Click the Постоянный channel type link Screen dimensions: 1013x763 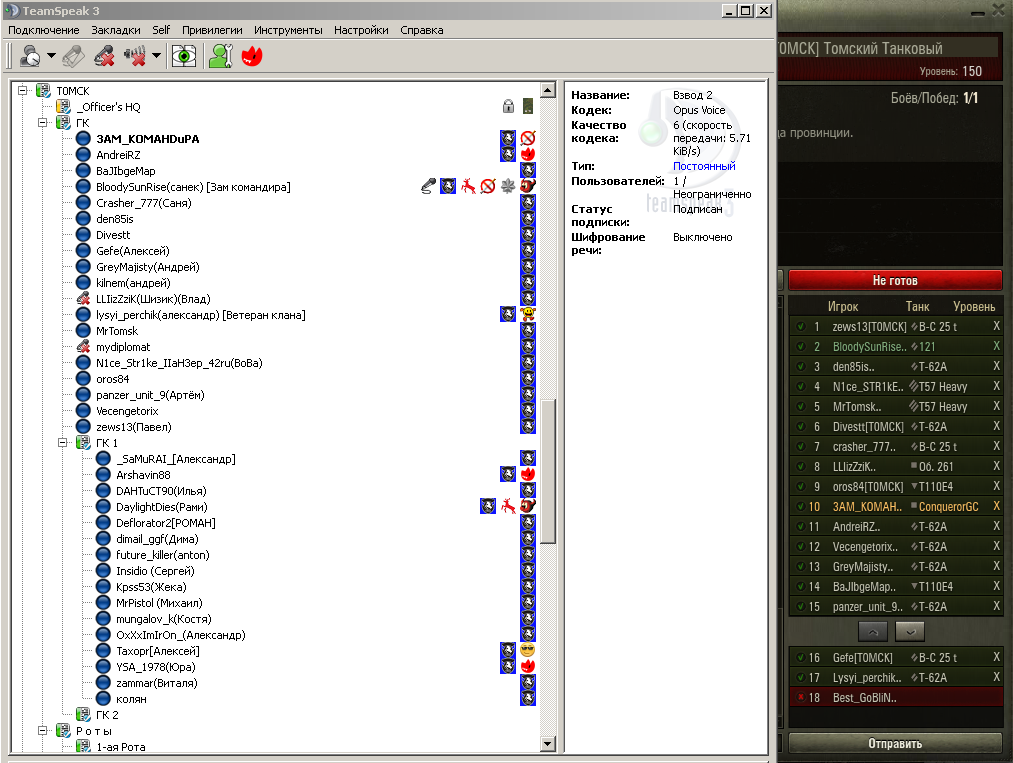[704, 166]
